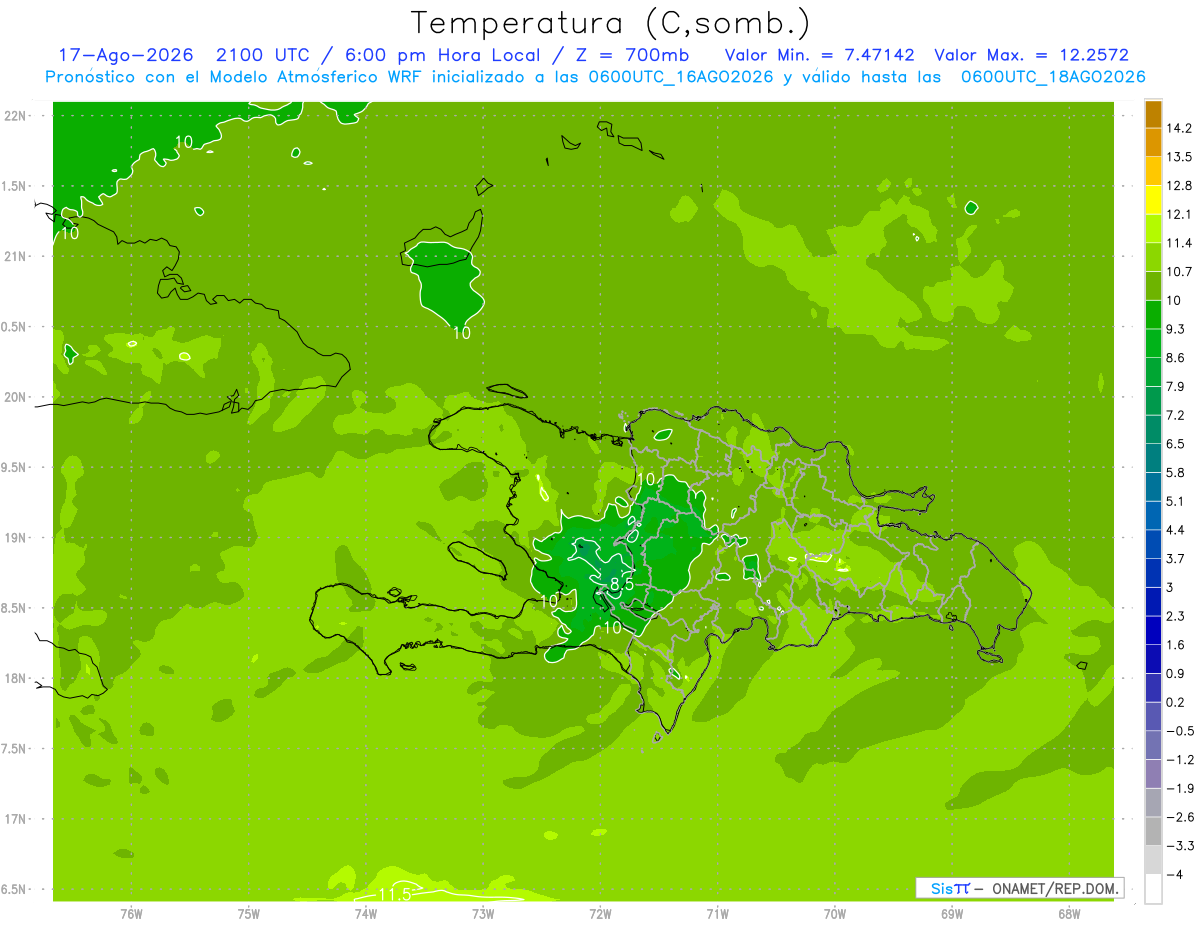This screenshot has width=1200, height=927.
Task: Click the '13.5' colorbar value
Action: (x=1179, y=157)
